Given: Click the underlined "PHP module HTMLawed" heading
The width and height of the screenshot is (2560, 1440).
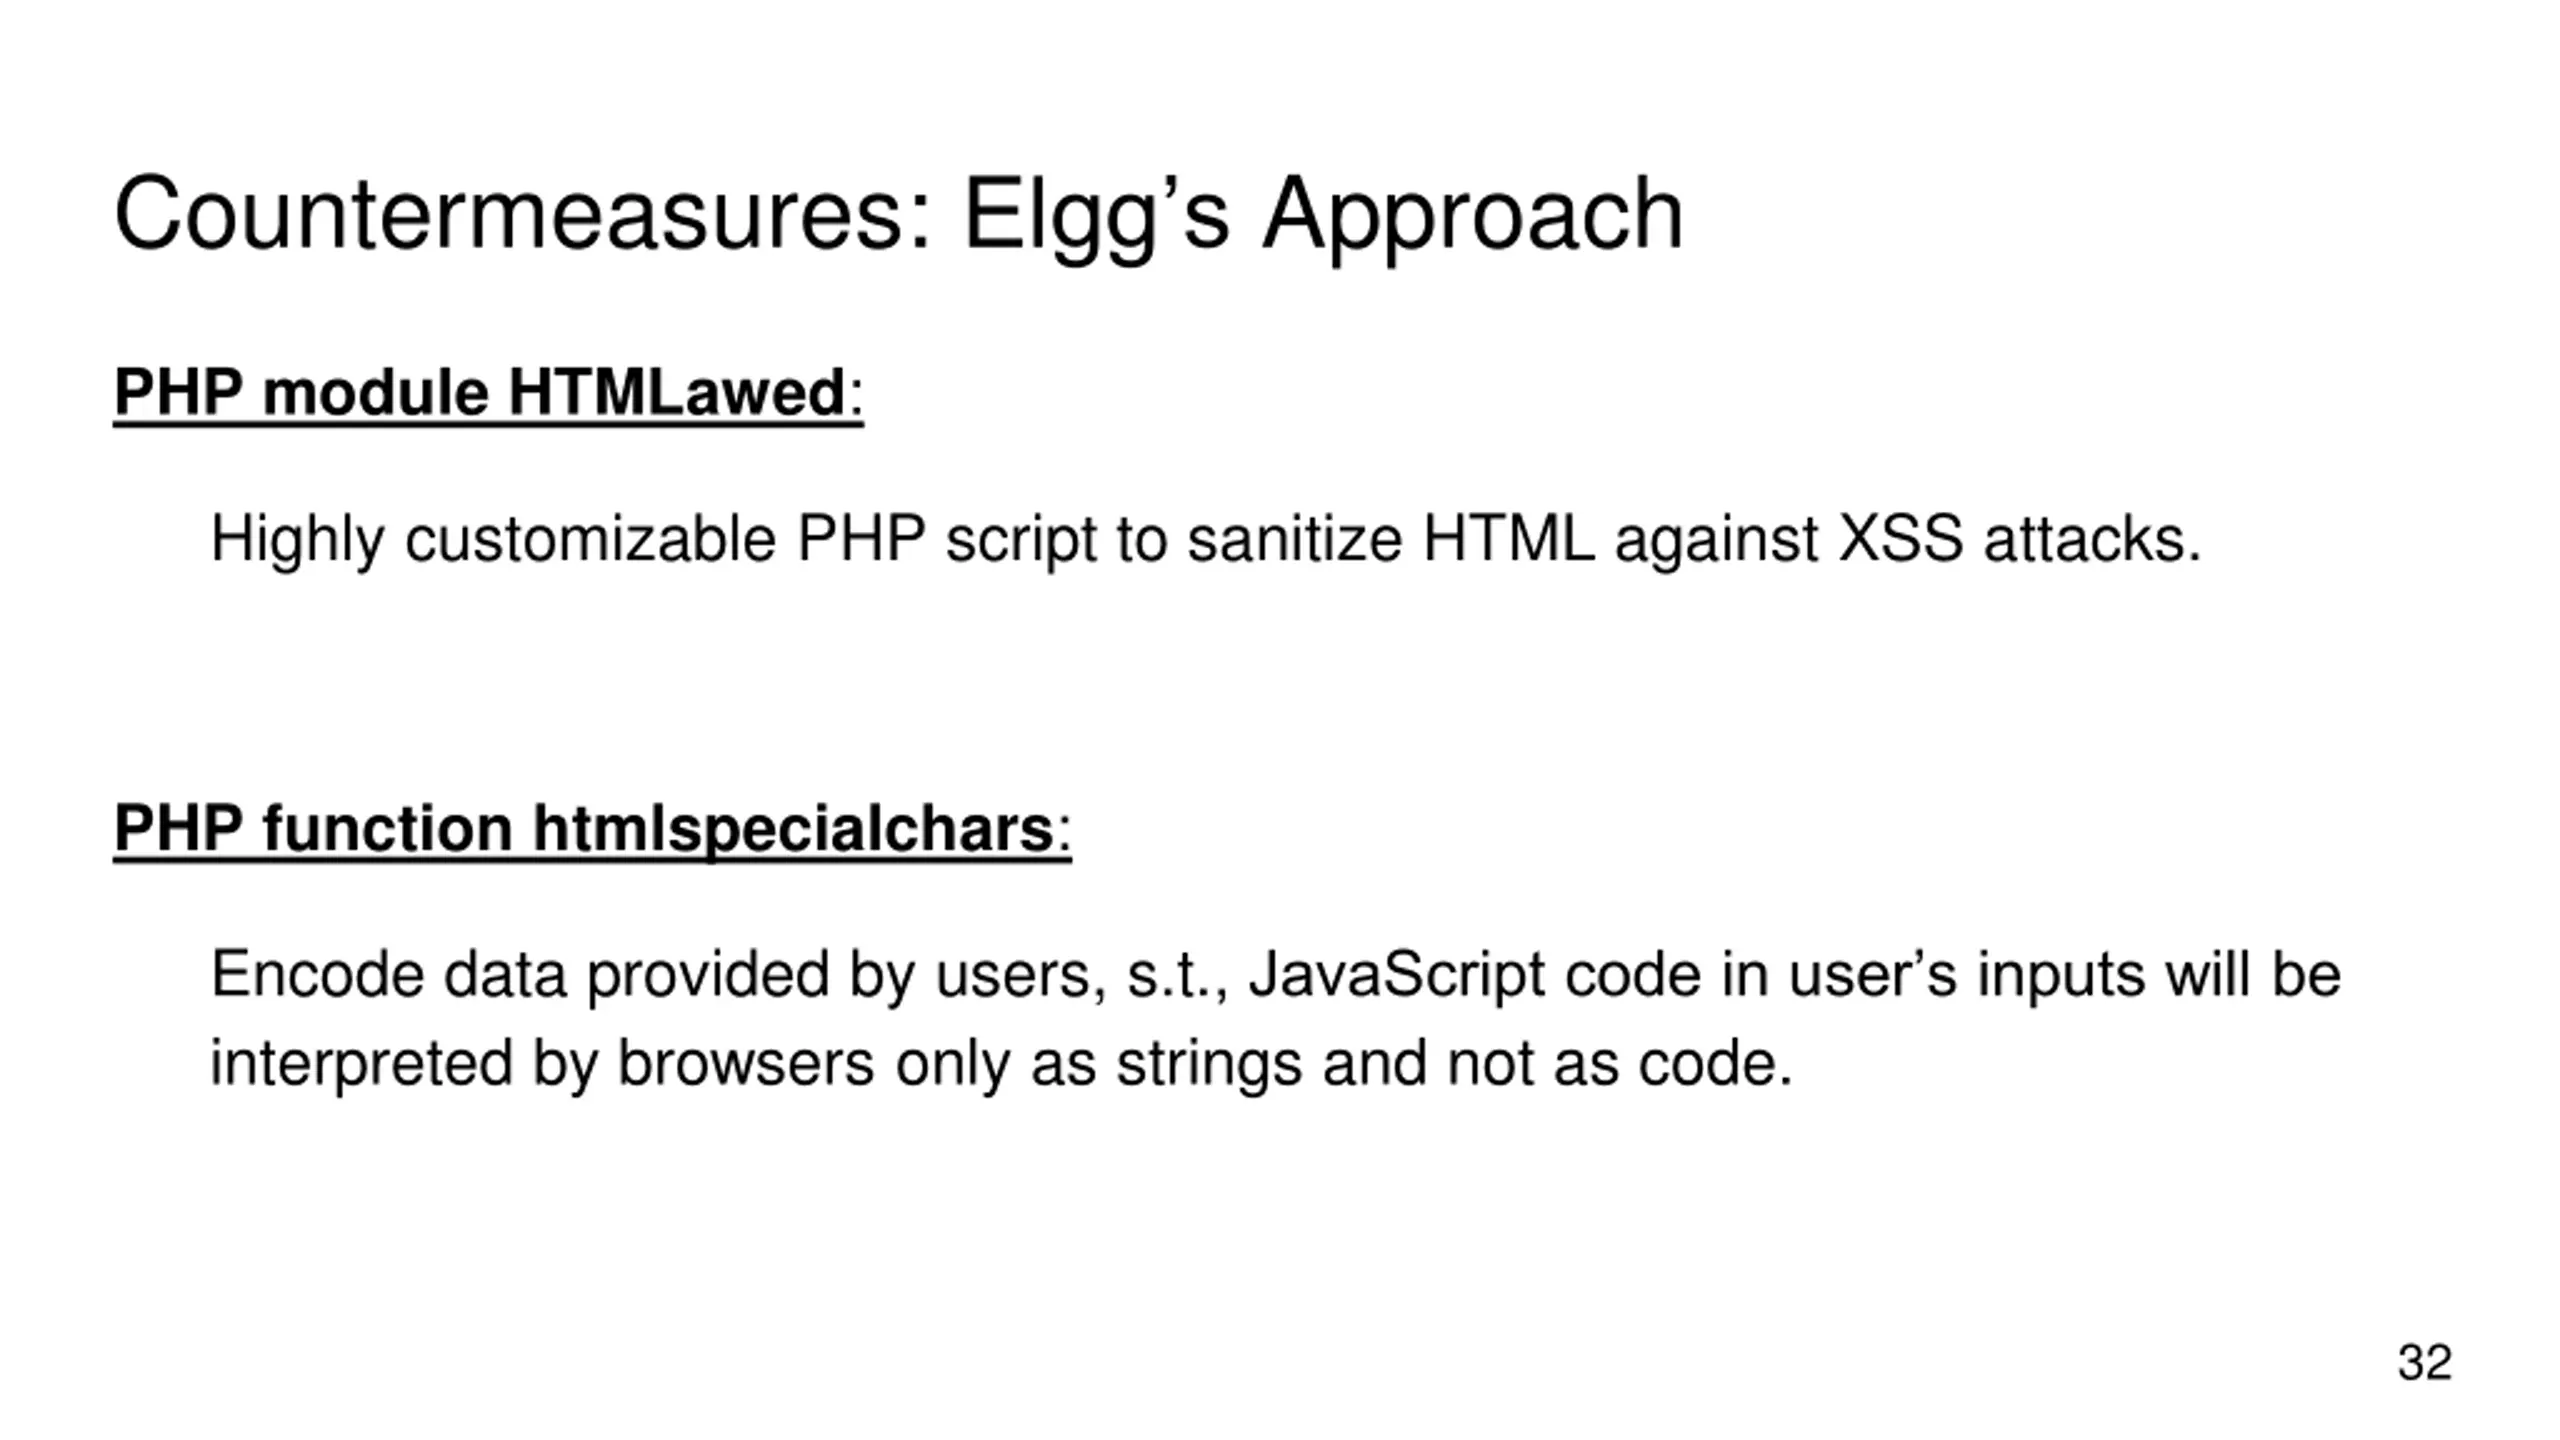Looking at the screenshot, I should pyautogui.click(x=487, y=392).
